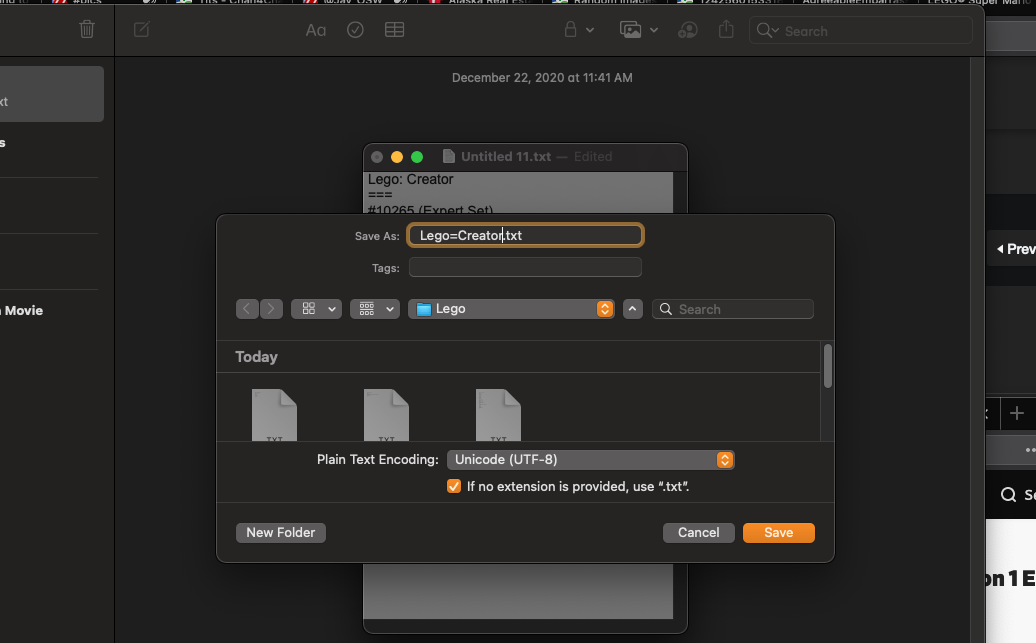
Task: Select the second TXT file thumbnail
Action: pyautogui.click(x=387, y=415)
